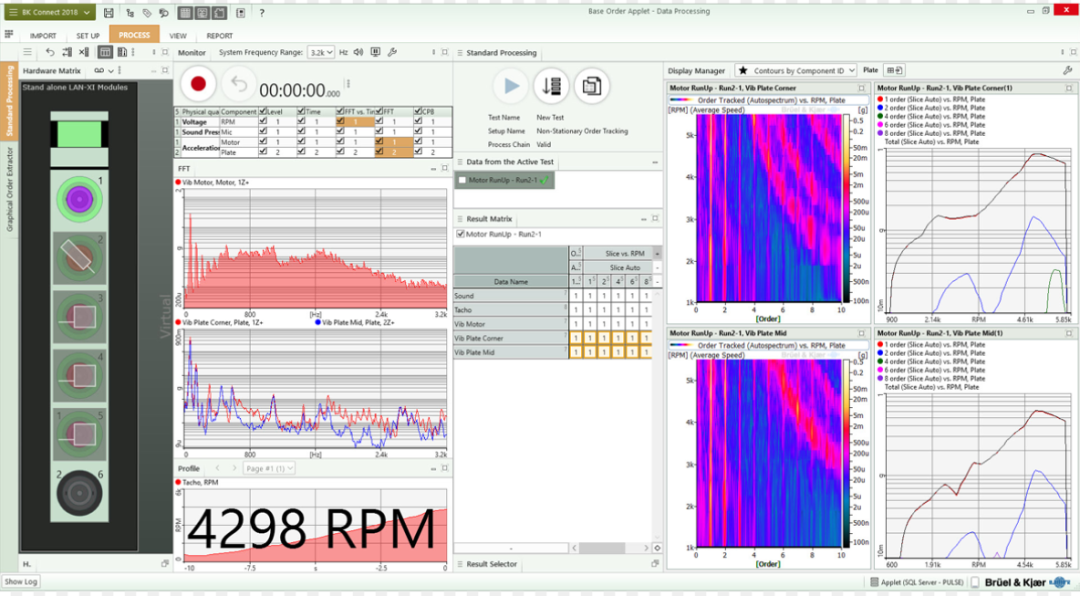The width and height of the screenshot is (1080, 596).
Task: Click the speaker icon in the Monitor toolbar
Action: tap(358, 52)
